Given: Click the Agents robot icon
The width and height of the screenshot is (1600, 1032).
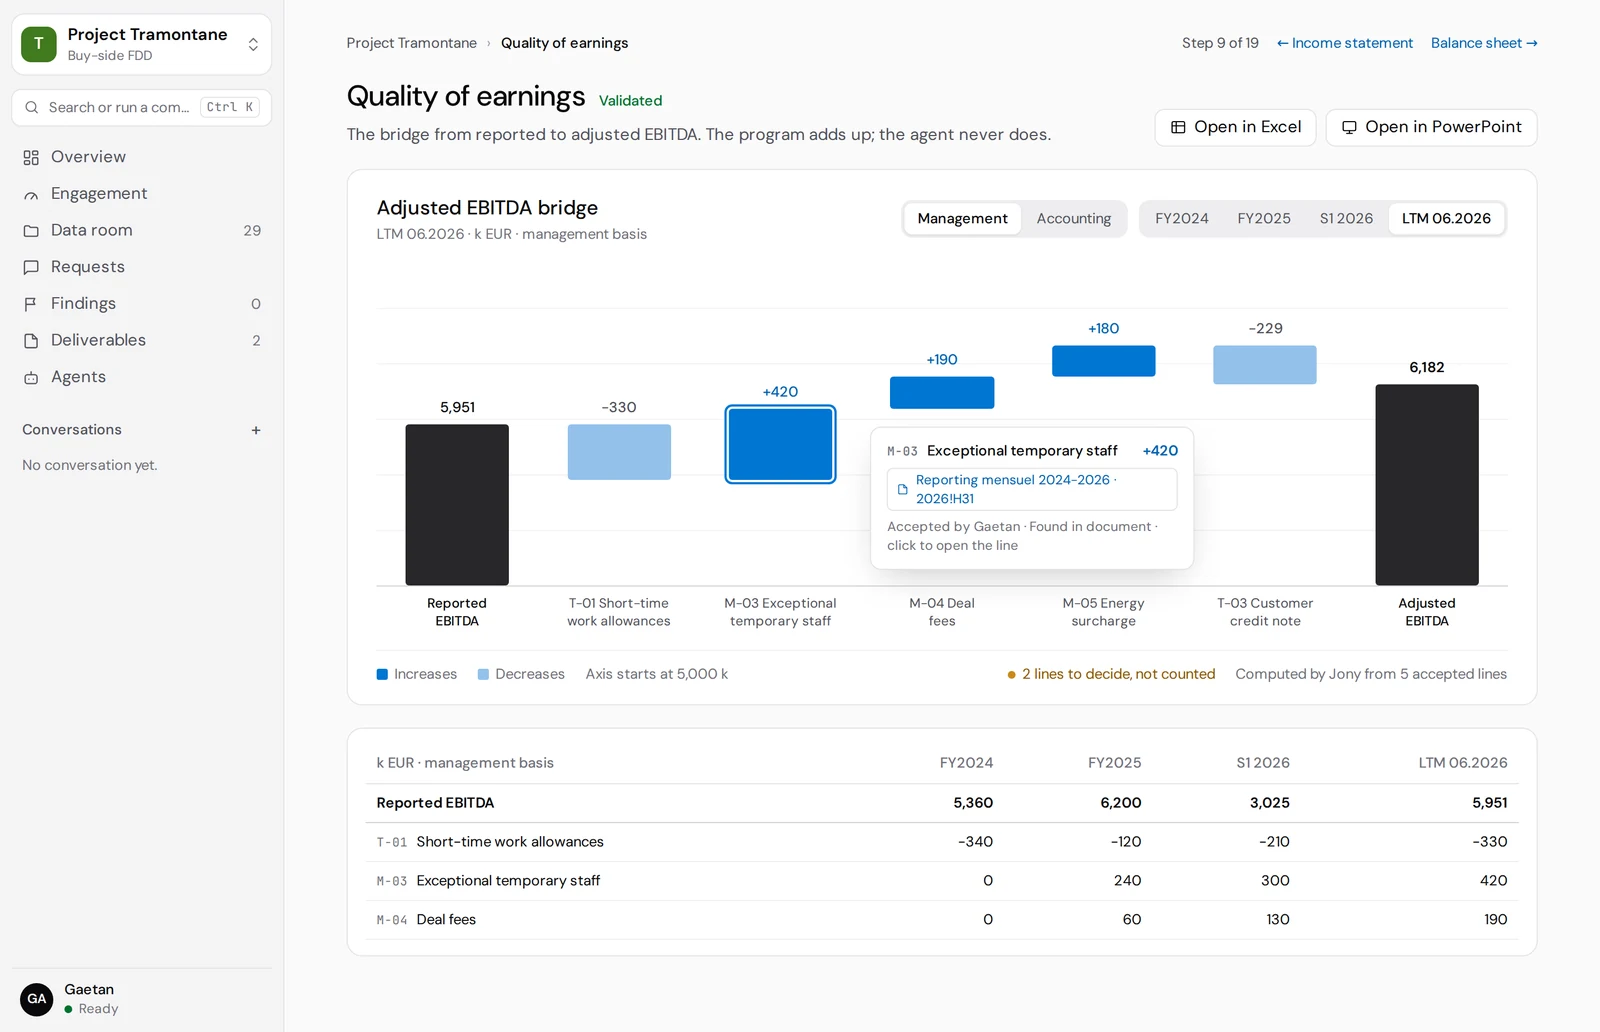Looking at the screenshot, I should click(31, 377).
